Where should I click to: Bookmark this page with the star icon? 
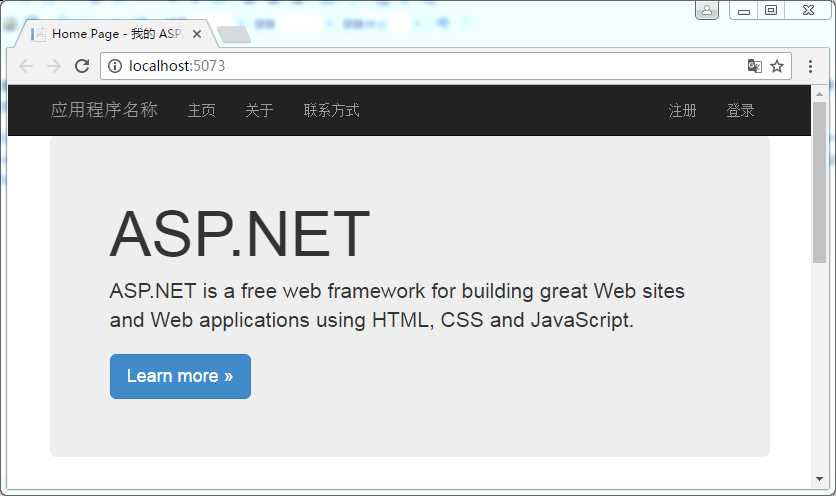[x=777, y=66]
